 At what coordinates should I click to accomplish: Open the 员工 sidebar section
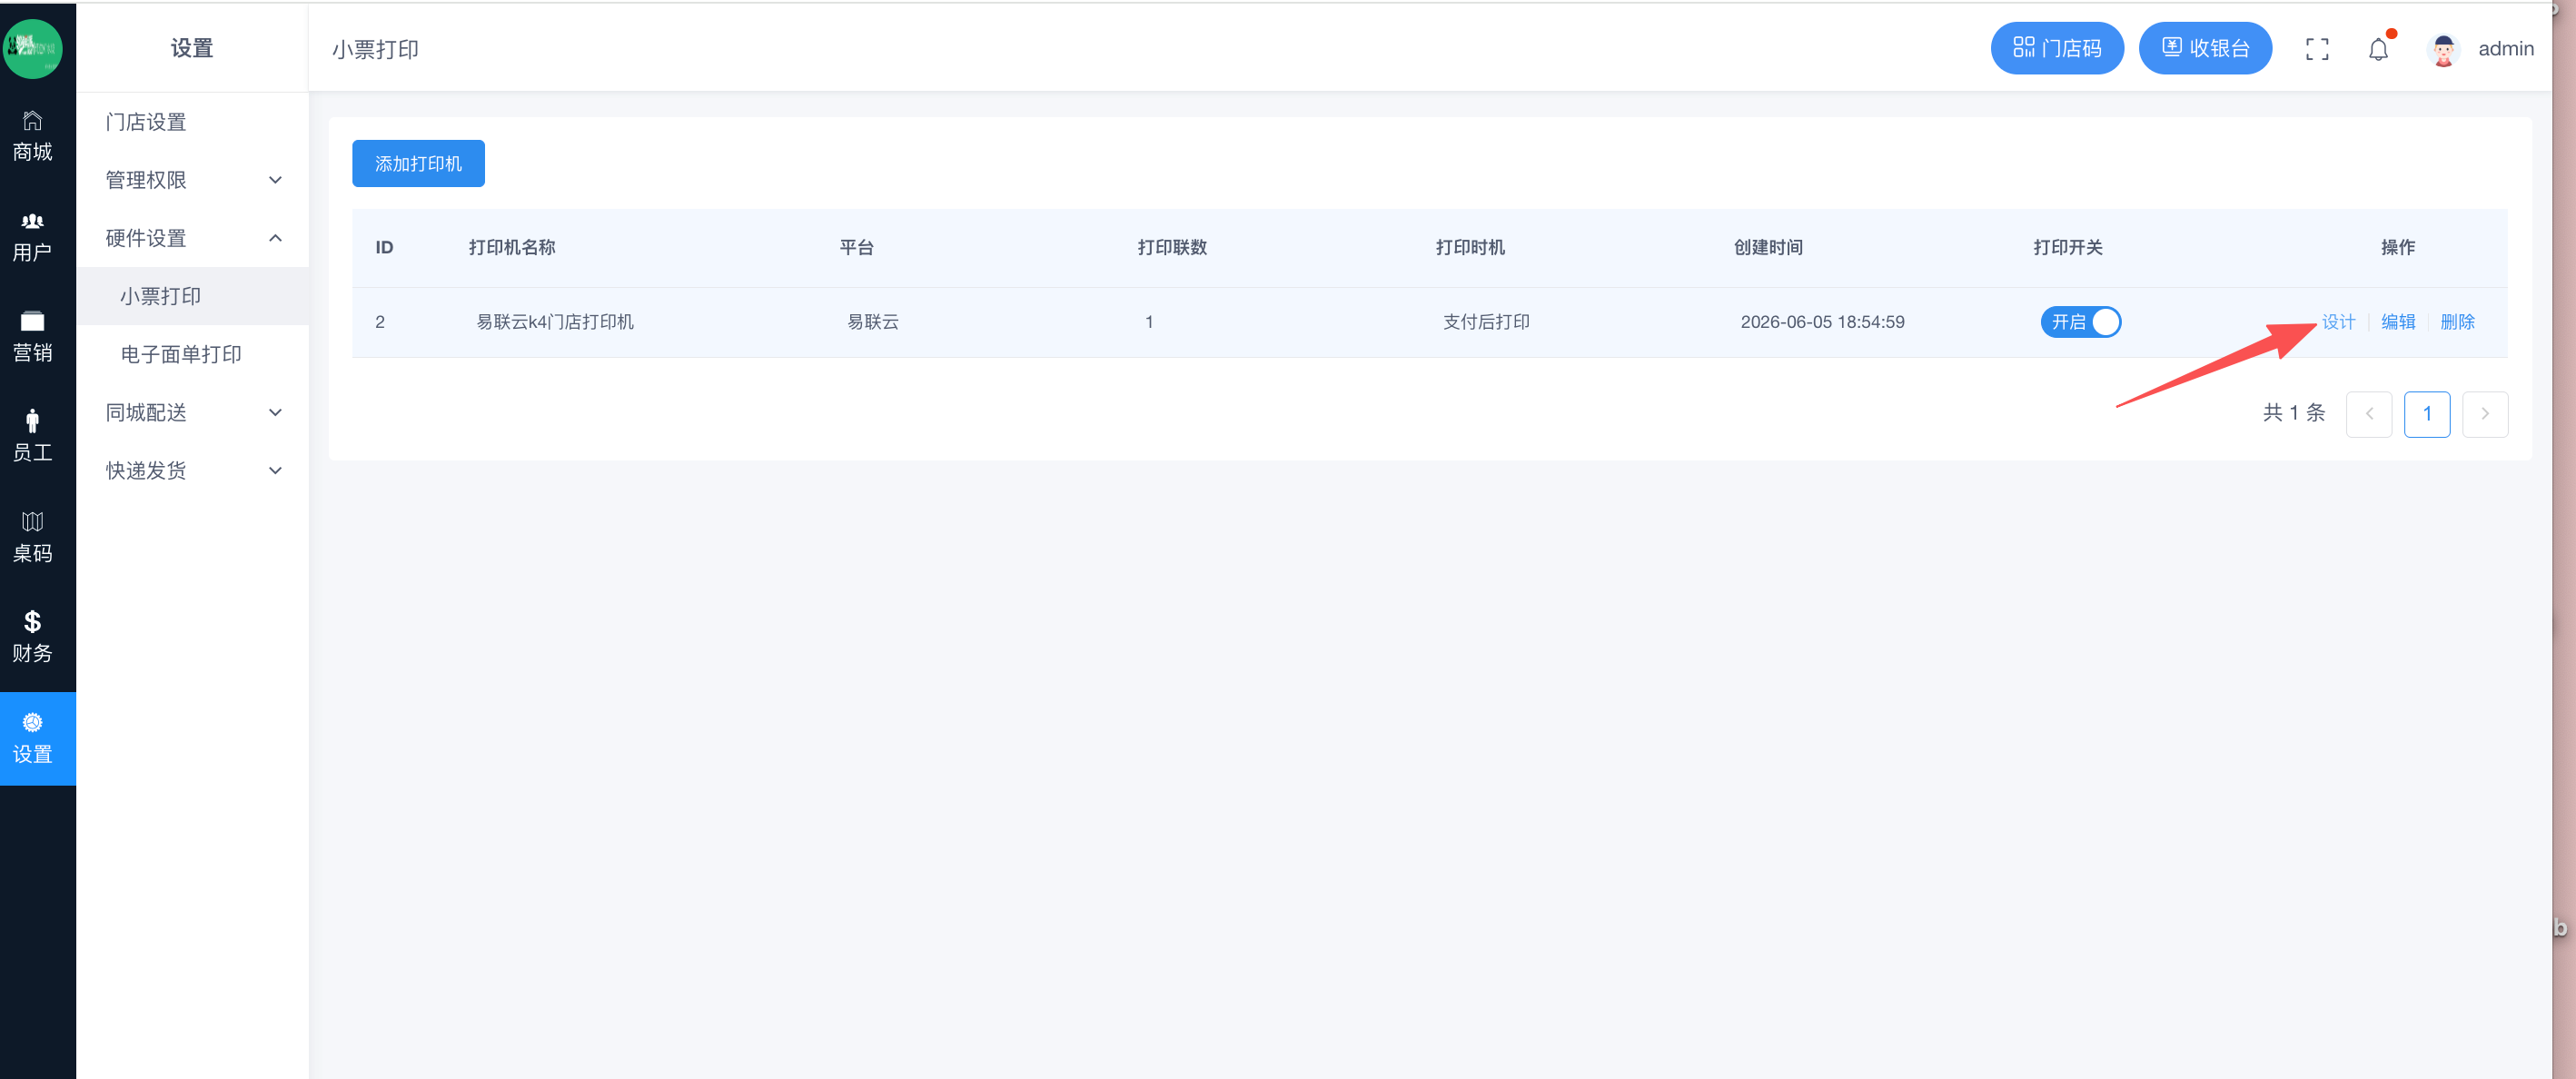click(33, 437)
